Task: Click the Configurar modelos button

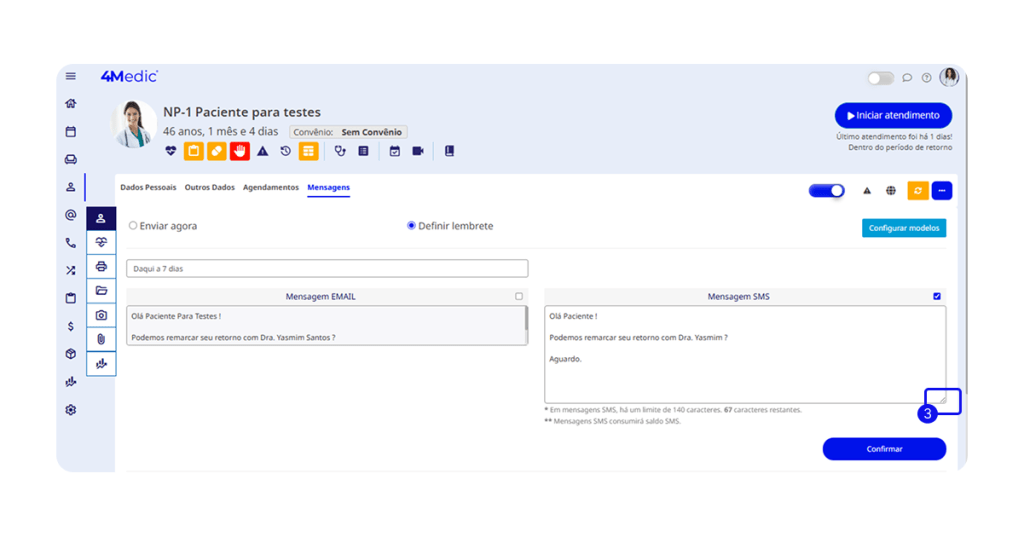Action: coord(904,228)
